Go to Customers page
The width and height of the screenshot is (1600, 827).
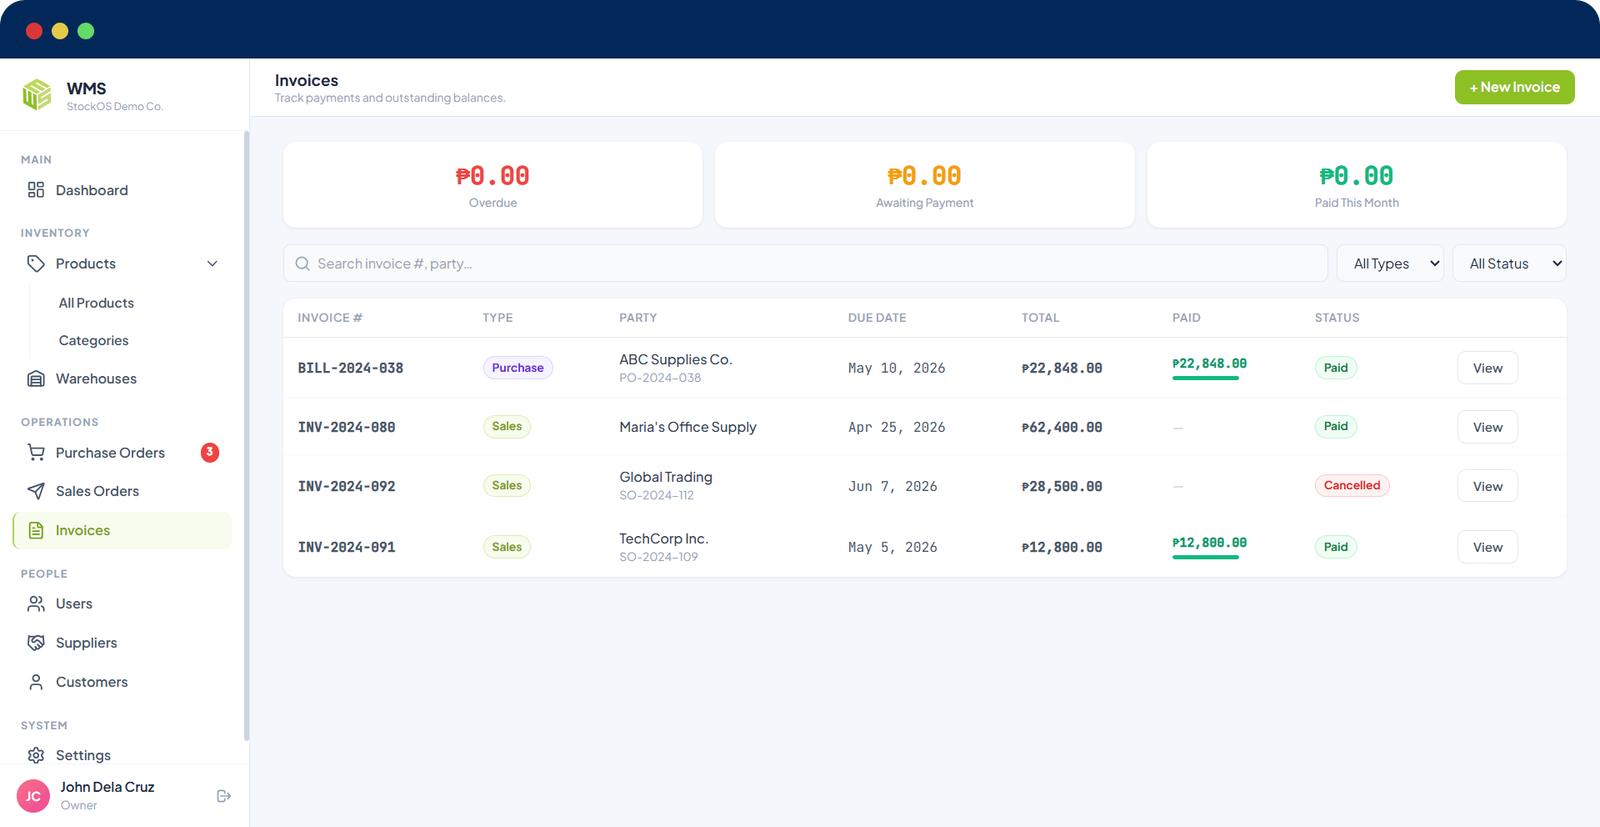[x=122, y=682]
